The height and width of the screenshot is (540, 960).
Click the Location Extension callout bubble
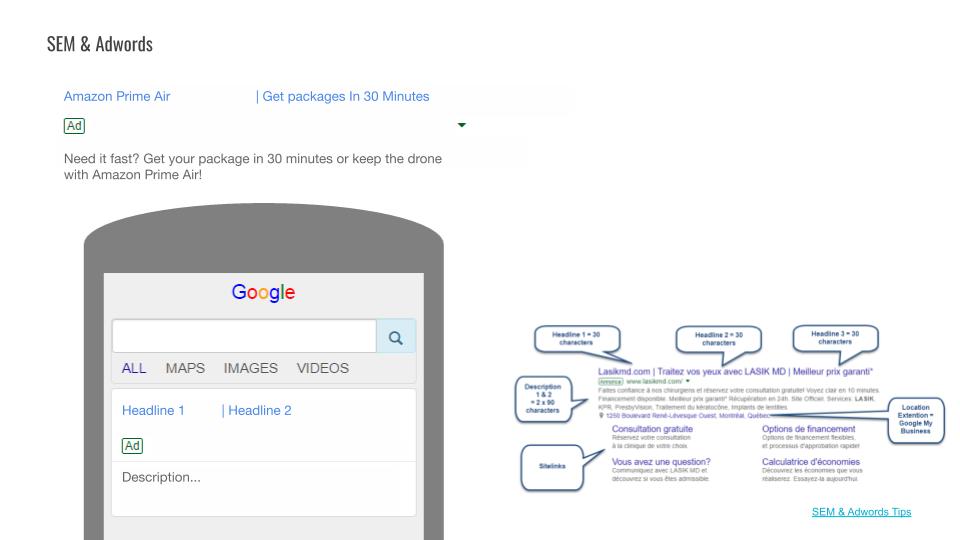point(915,419)
